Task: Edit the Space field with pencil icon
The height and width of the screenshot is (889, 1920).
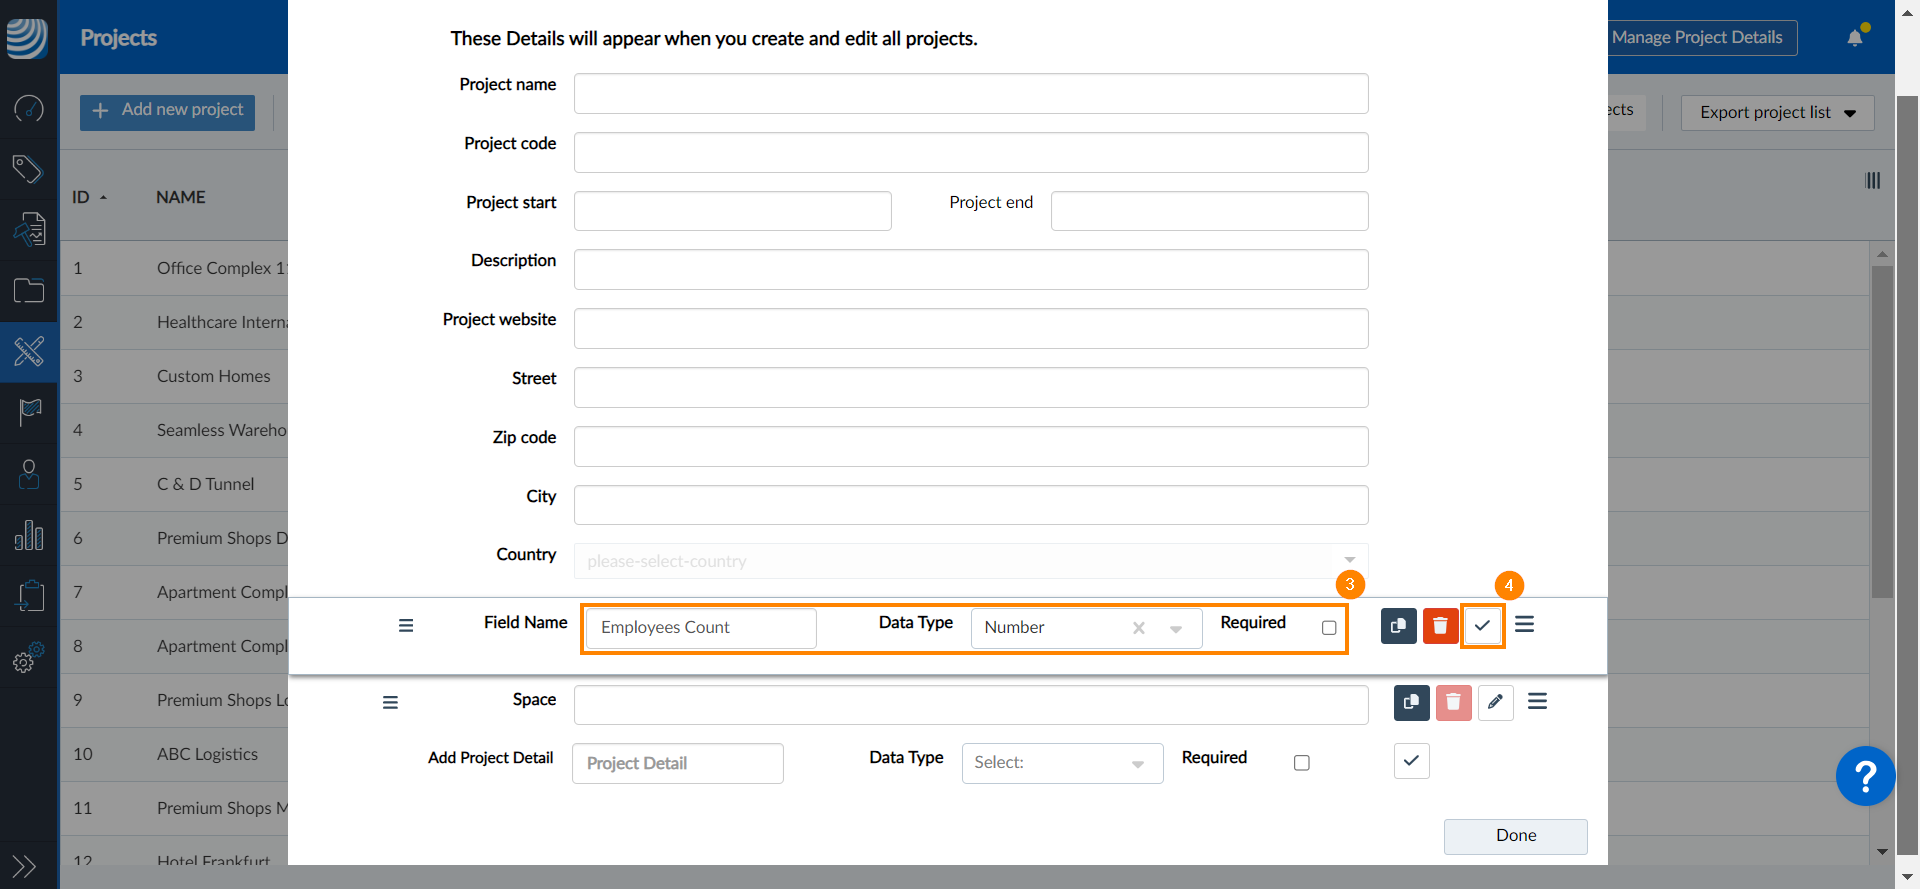Action: pos(1495,702)
